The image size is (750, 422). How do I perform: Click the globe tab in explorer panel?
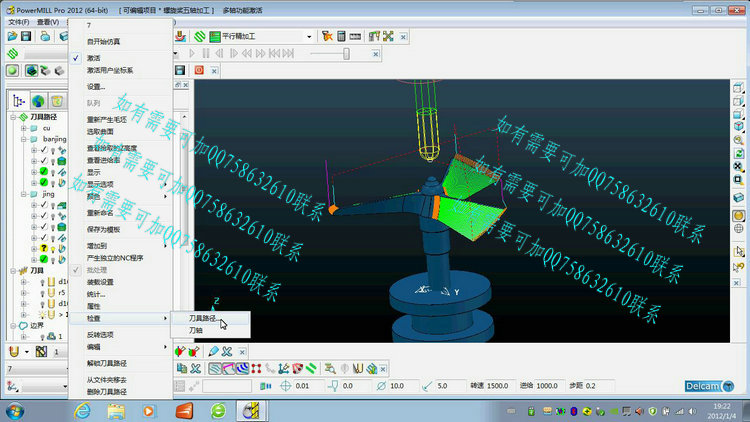coord(38,101)
